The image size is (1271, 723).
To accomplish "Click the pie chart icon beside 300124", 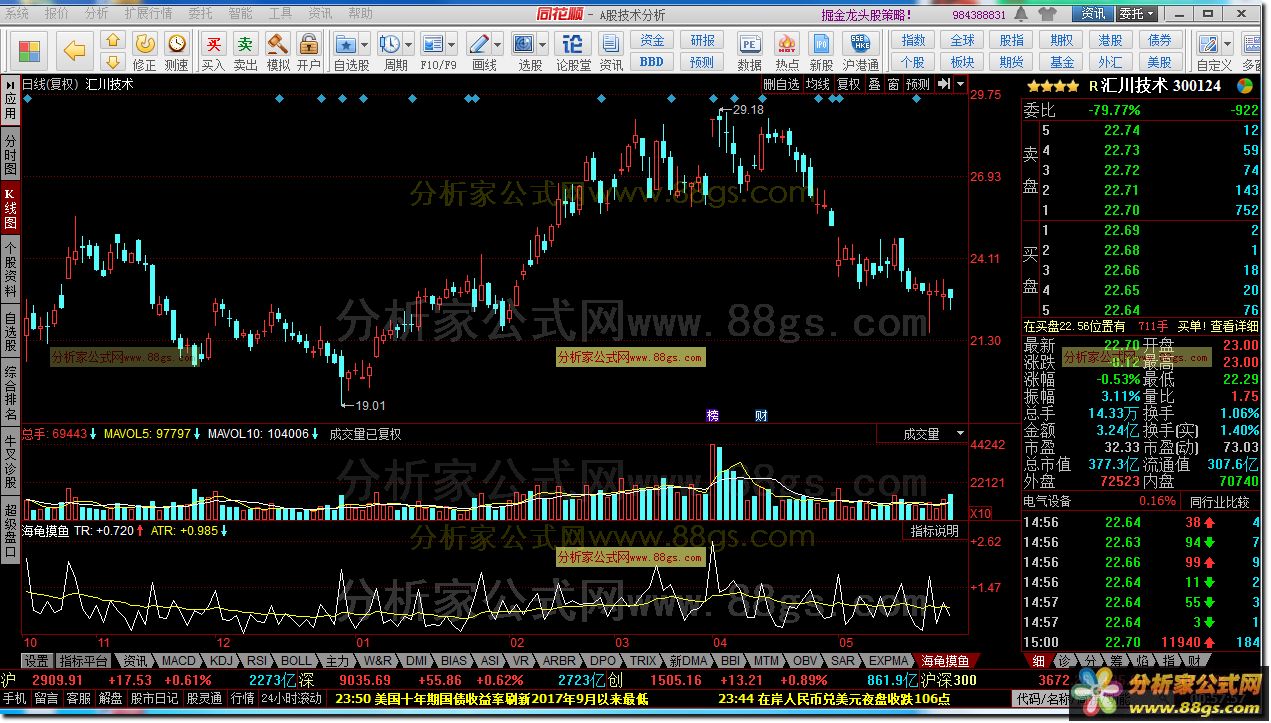I will 1246,86.
